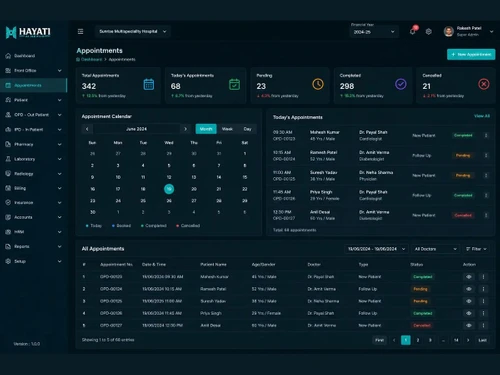The image size is (500, 375).
Task: Go to the First pagination page
Action: (379, 340)
